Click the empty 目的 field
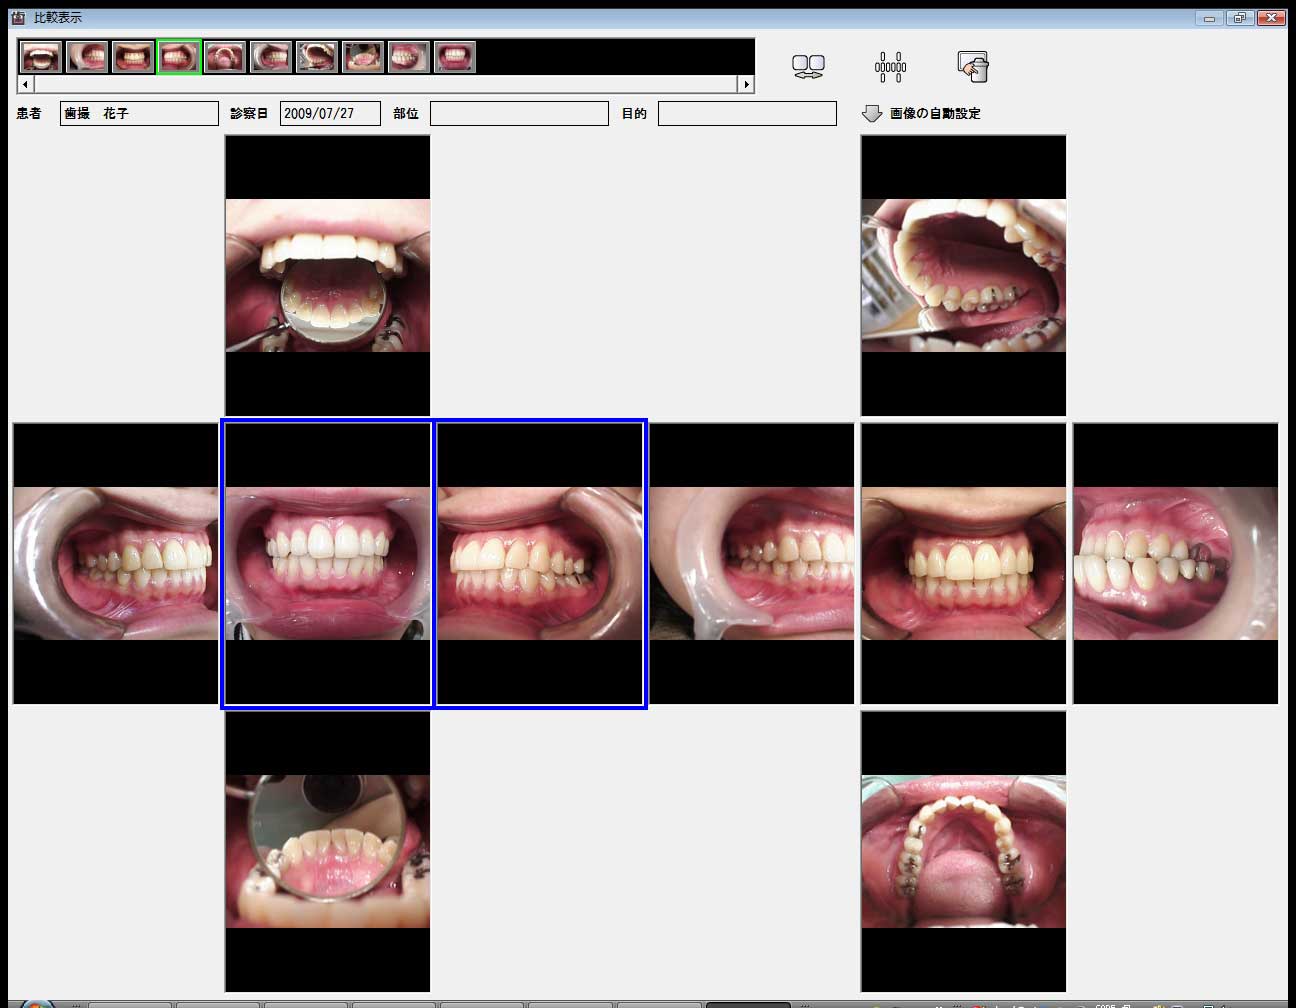The height and width of the screenshot is (1008, 1296). pos(747,114)
